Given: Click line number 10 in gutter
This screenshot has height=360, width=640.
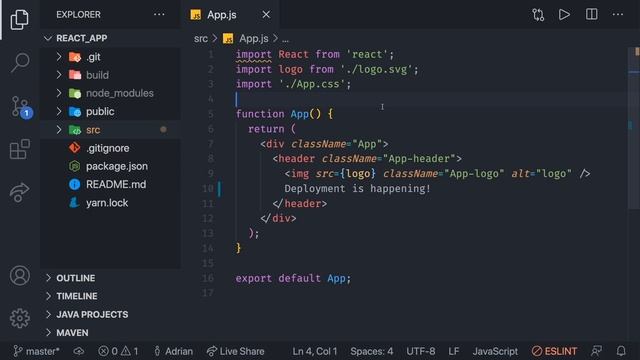Looking at the screenshot, I should [x=208, y=189].
